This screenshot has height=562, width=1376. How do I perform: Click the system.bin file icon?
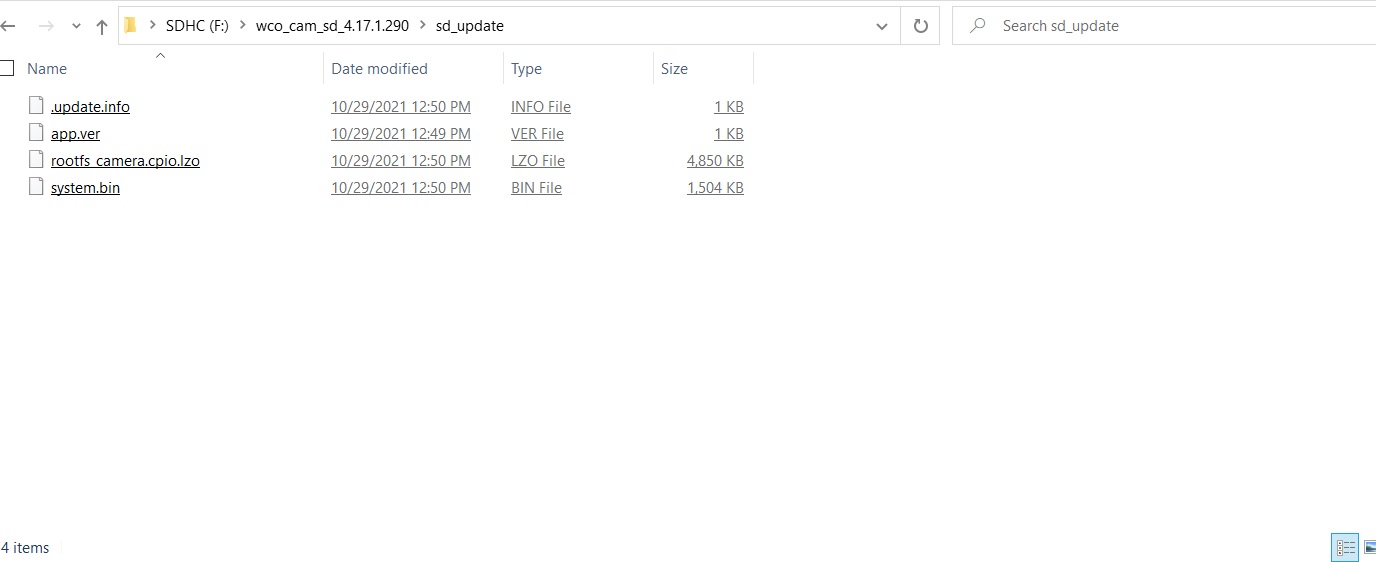tap(37, 187)
